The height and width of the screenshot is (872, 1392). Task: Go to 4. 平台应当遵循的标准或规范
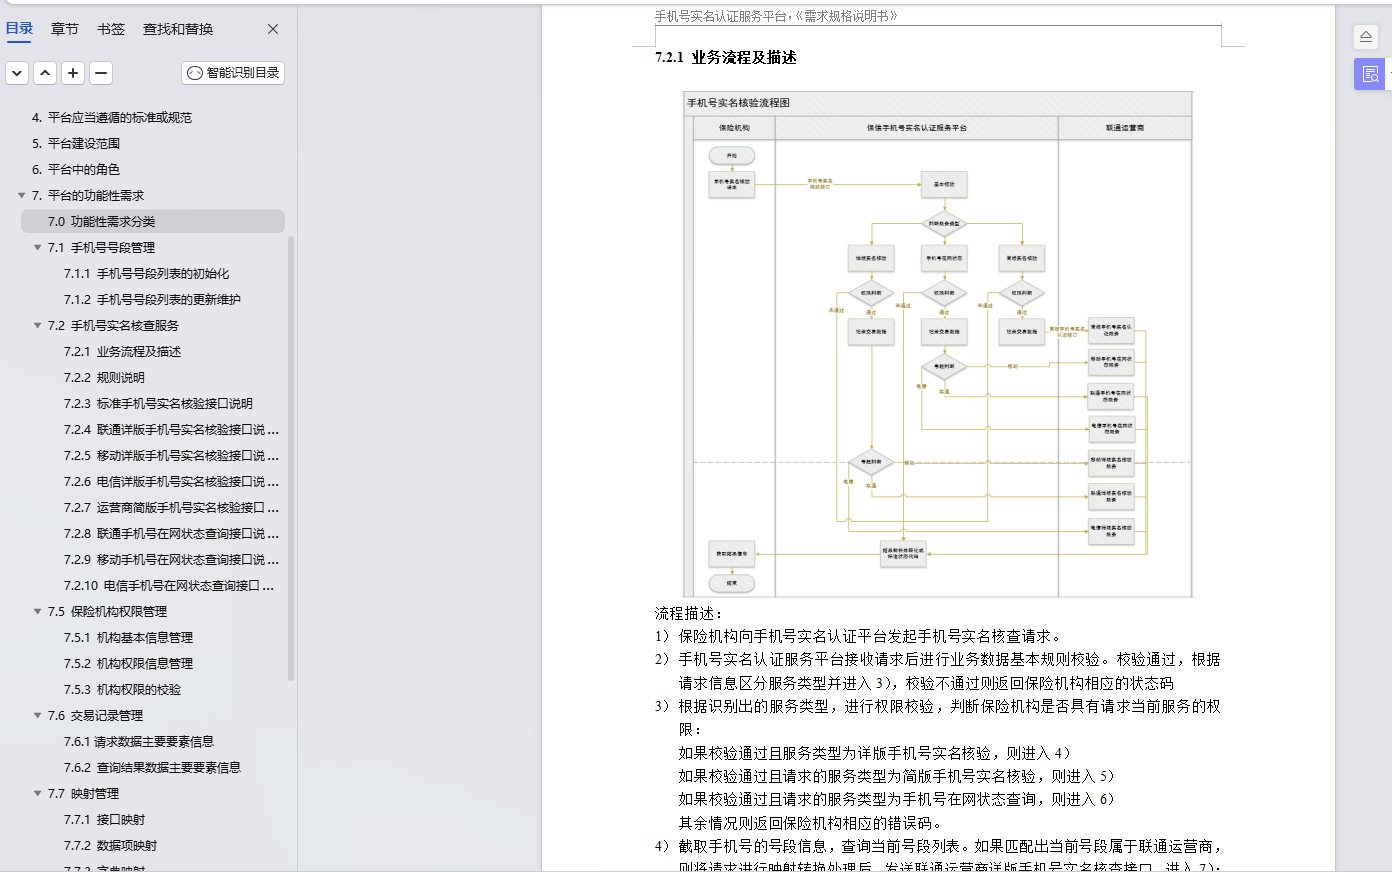[112, 117]
